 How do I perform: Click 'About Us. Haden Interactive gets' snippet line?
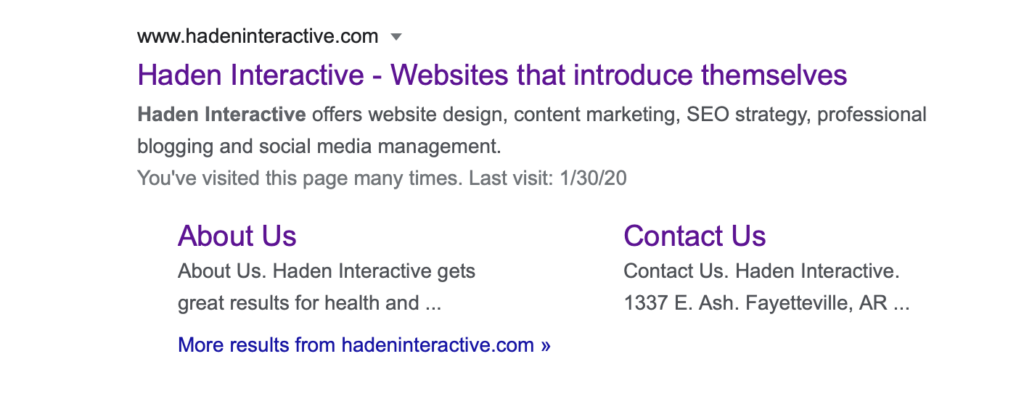pyautogui.click(x=327, y=271)
